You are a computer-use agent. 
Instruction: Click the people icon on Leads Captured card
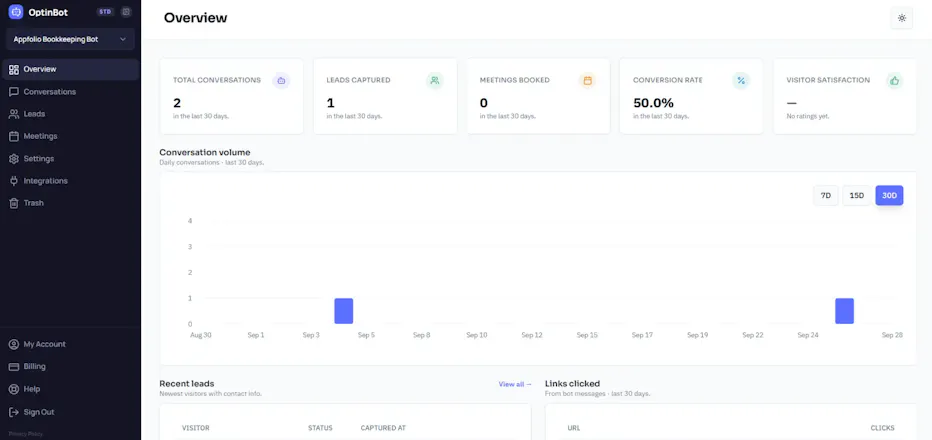[x=434, y=80]
